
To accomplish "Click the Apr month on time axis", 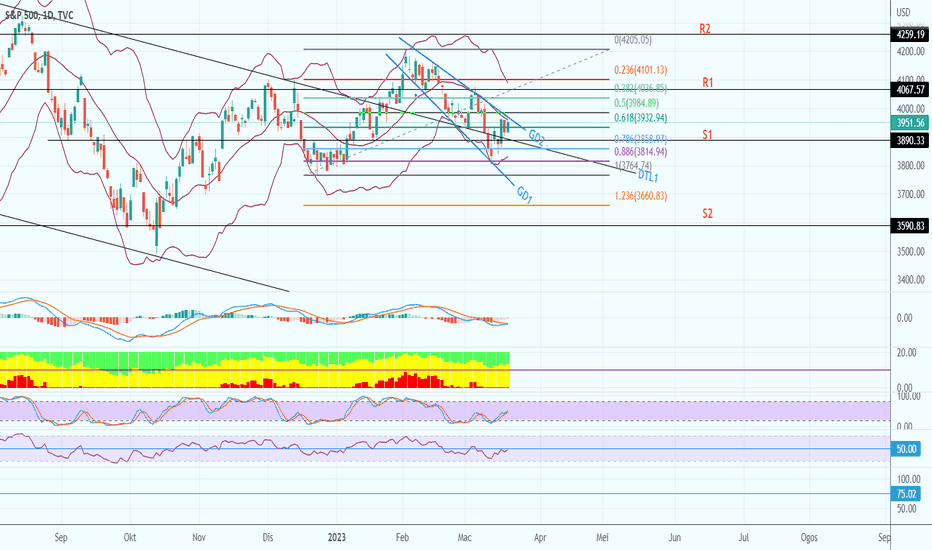I will point(540,538).
